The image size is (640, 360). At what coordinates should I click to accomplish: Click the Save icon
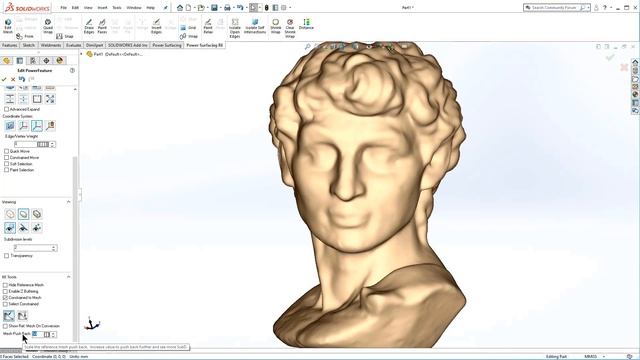point(214,7)
